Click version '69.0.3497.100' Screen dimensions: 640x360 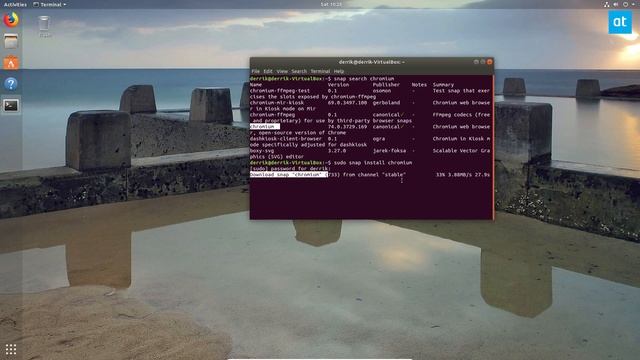point(347,103)
